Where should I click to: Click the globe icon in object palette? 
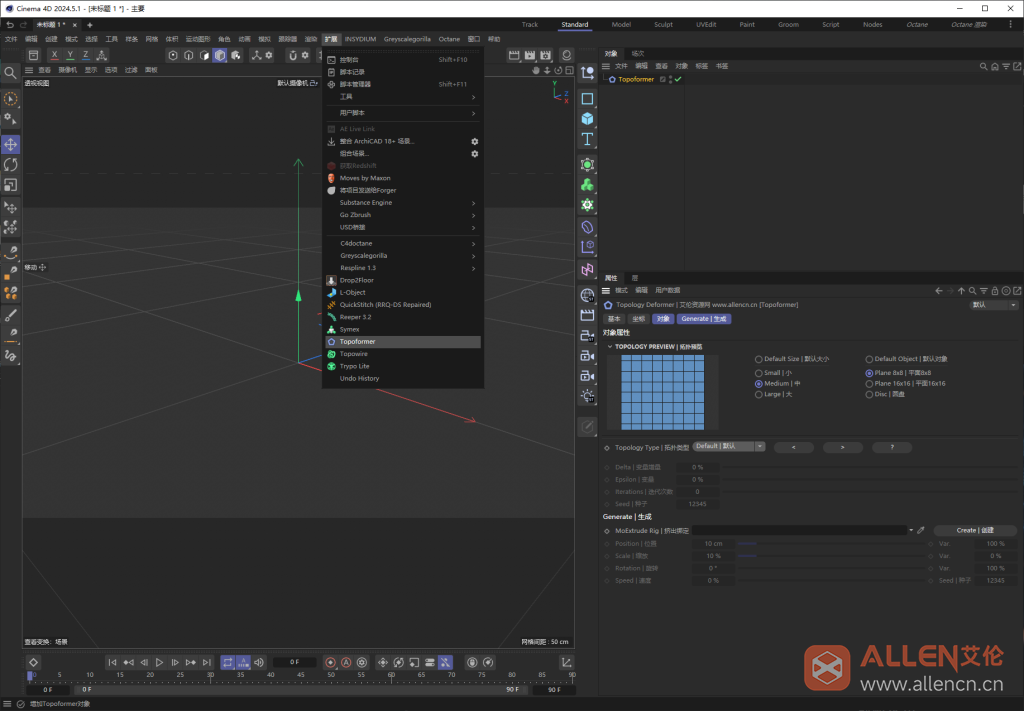tap(587, 295)
